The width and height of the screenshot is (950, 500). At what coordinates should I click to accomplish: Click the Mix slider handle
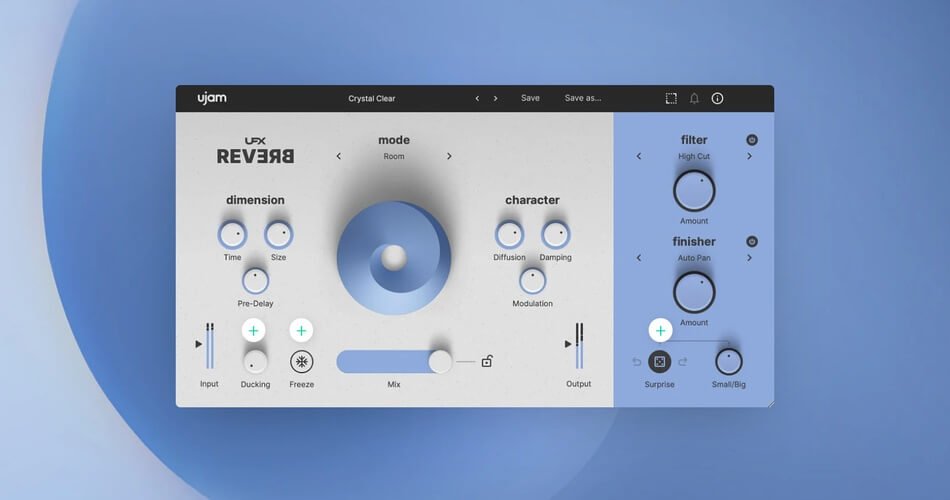(440, 361)
